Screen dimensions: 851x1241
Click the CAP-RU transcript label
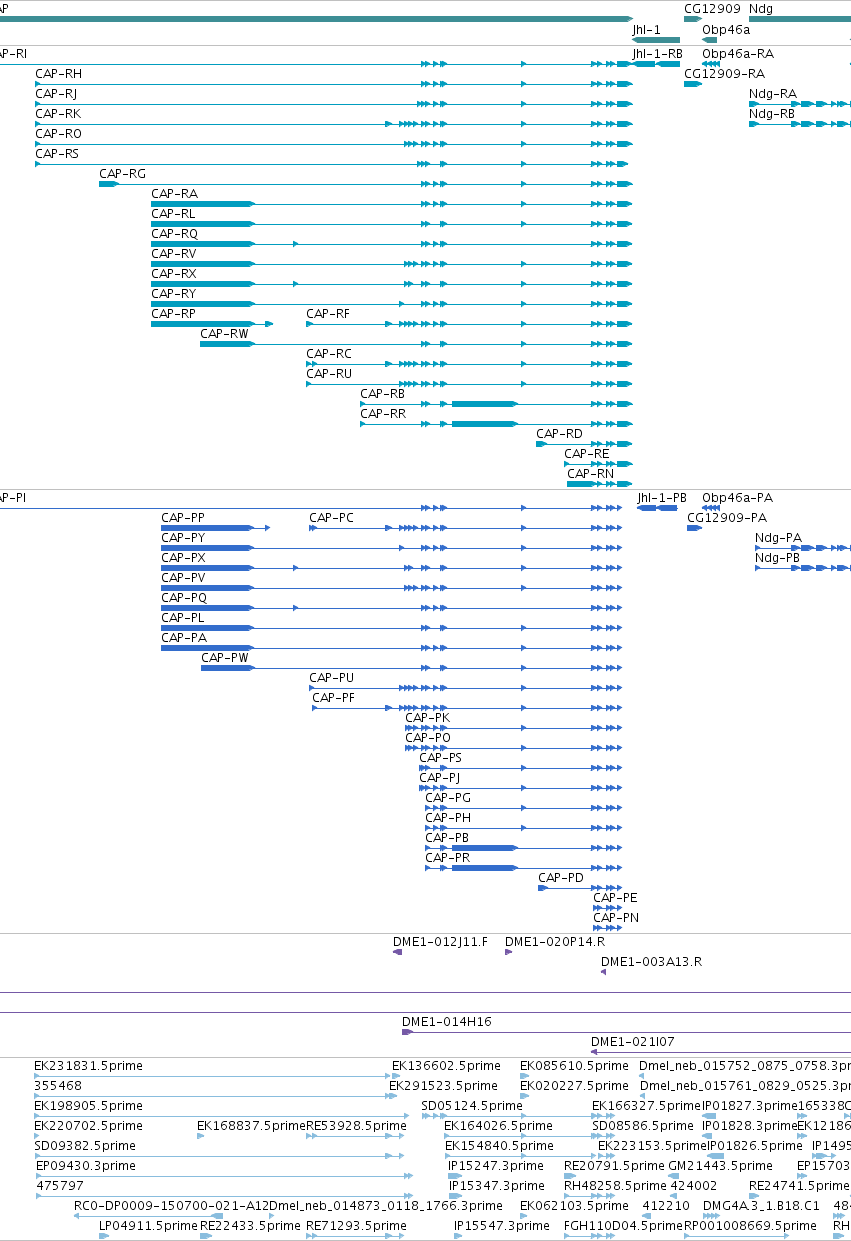point(329,374)
